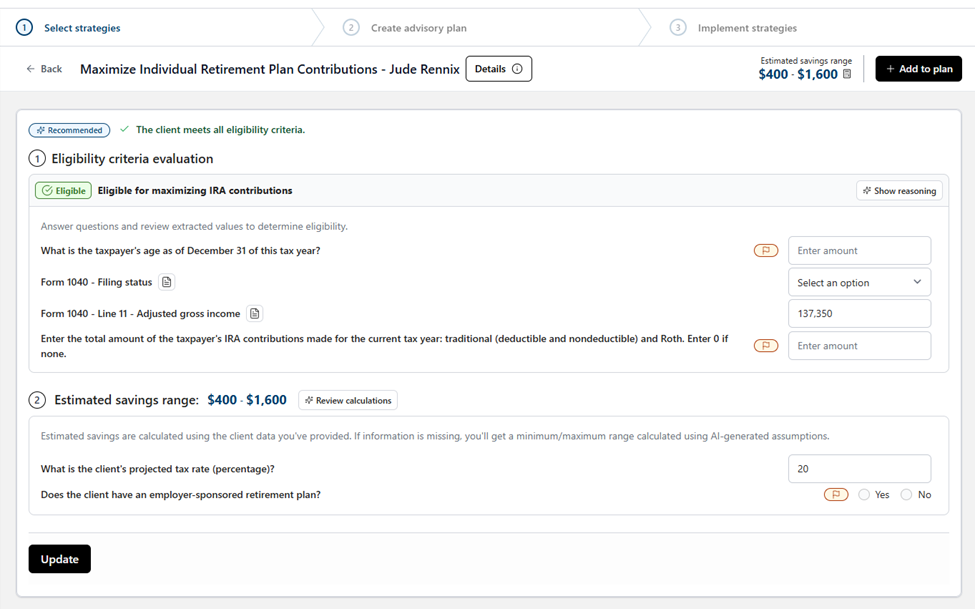Select Yes for employer-sponsored retirement plan
The width and height of the screenshot is (975, 609).
pos(864,495)
